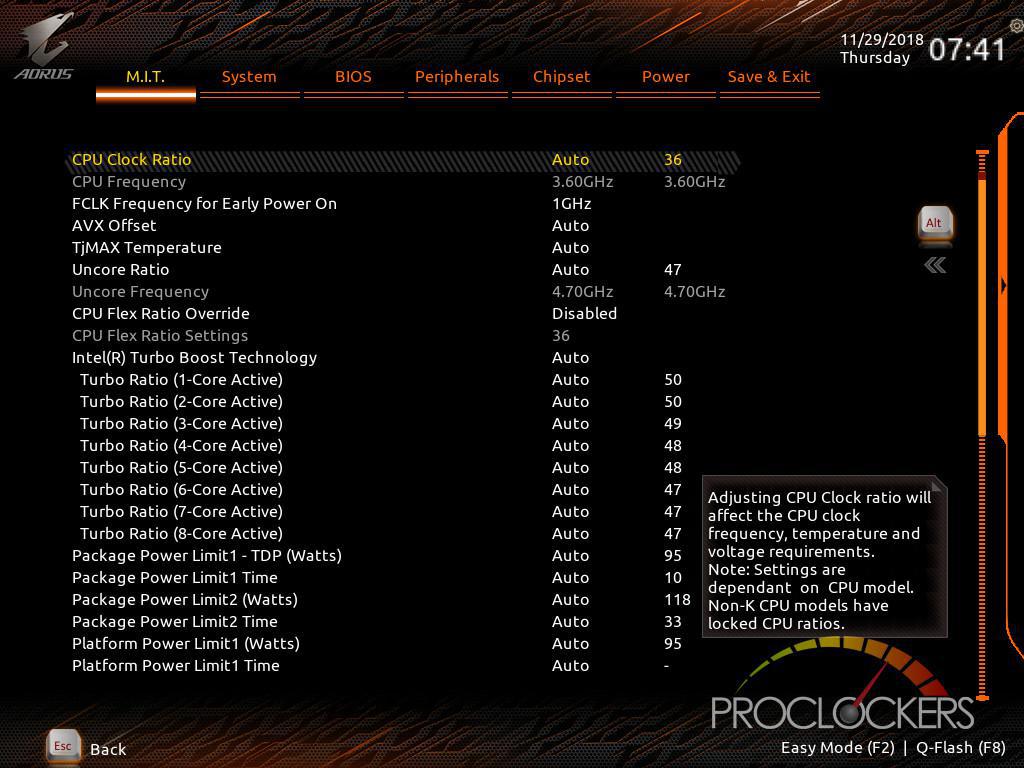1024x768 pixels.
Task: Click the double left chevron icon
Action: 935,265
